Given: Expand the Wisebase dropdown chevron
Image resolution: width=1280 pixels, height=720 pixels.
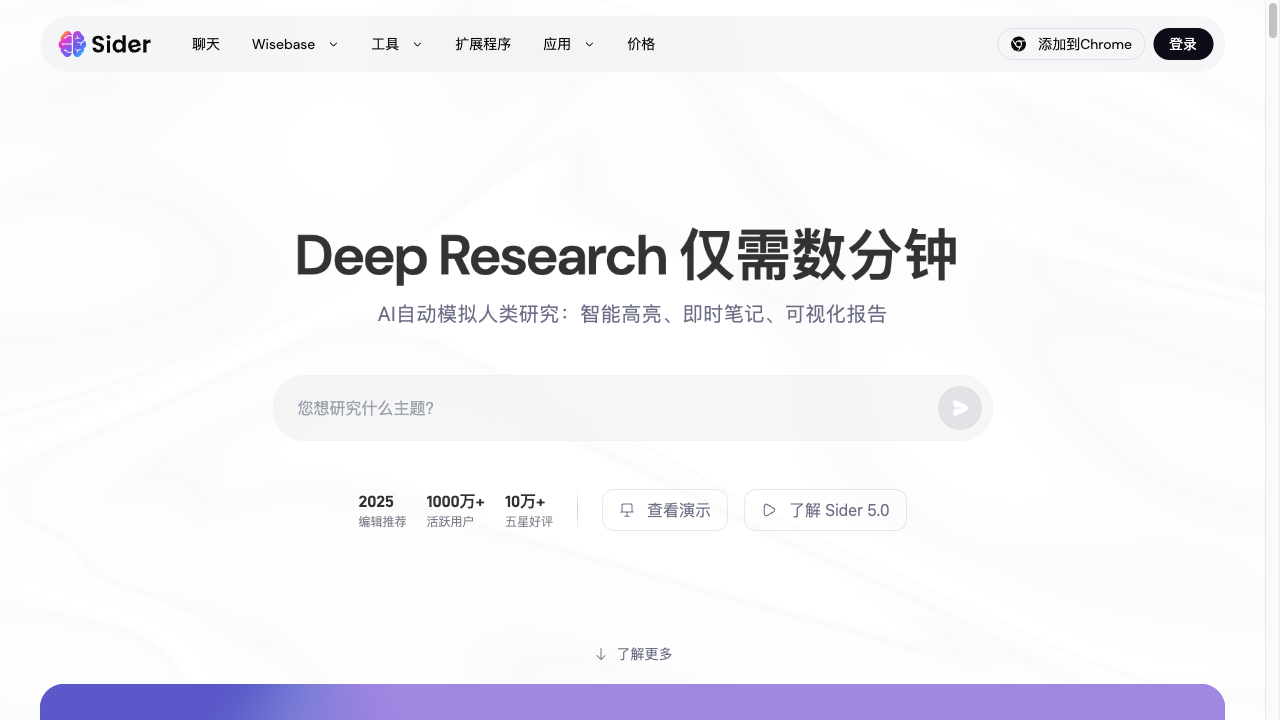Looking at the screenshot, I should (x=333, y=44).
